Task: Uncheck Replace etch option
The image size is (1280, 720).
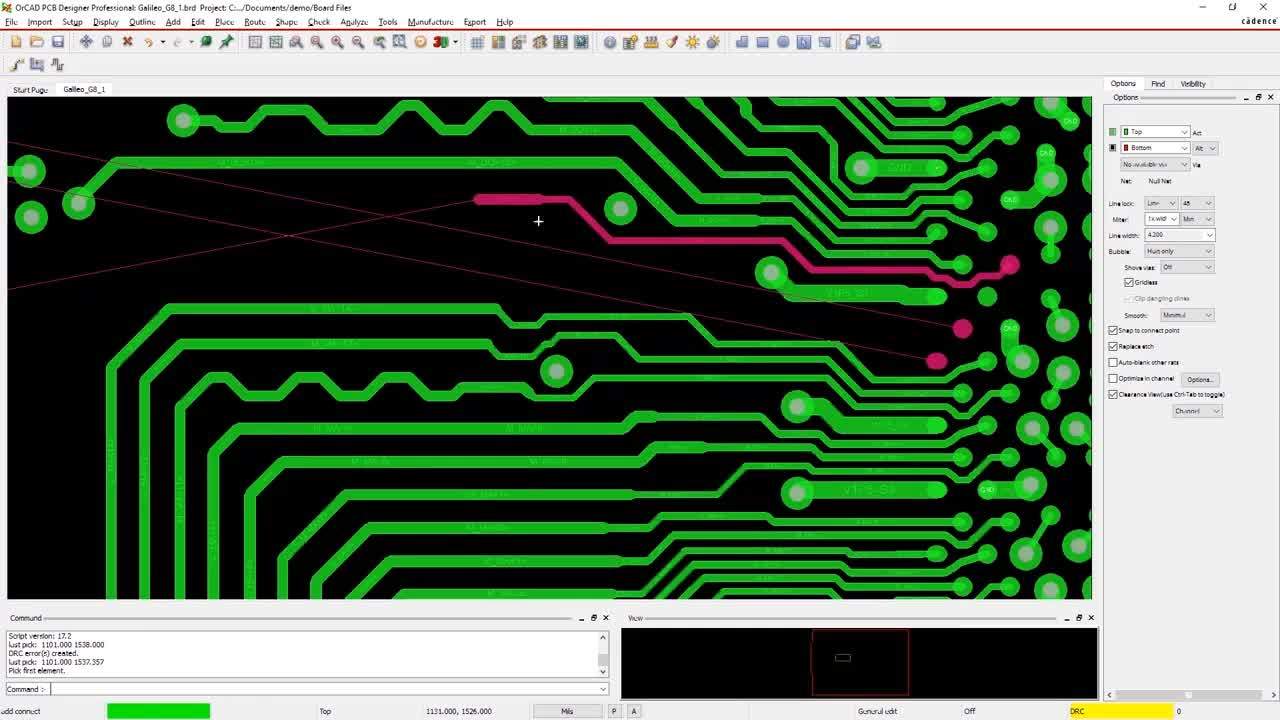Action: click(1113, 346)
